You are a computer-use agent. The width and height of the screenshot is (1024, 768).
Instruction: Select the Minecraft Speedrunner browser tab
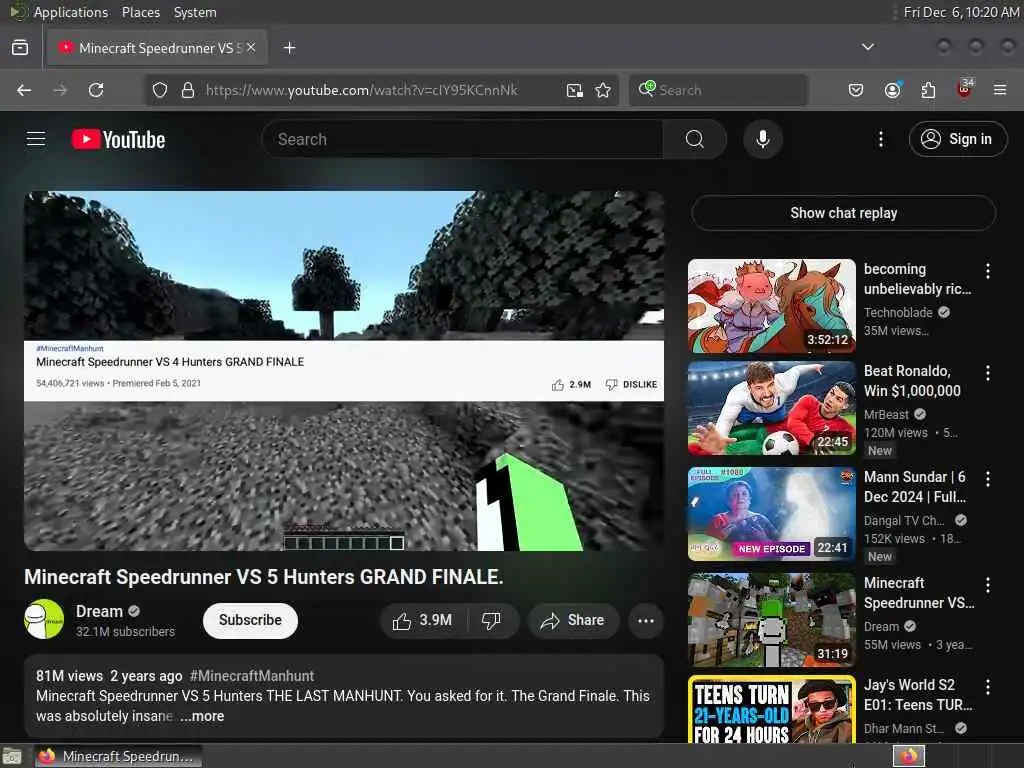[x=157, y=48]
